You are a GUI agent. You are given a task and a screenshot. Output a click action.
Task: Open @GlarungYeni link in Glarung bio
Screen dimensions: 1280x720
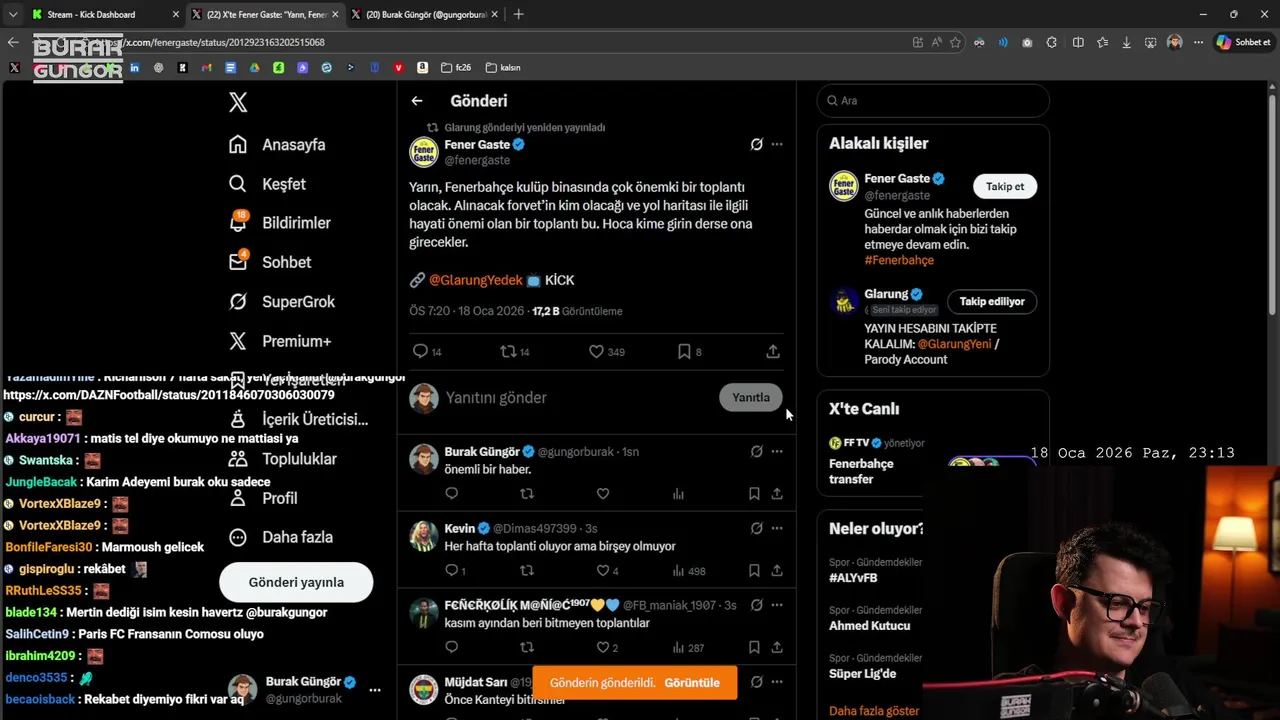point(954,343)
